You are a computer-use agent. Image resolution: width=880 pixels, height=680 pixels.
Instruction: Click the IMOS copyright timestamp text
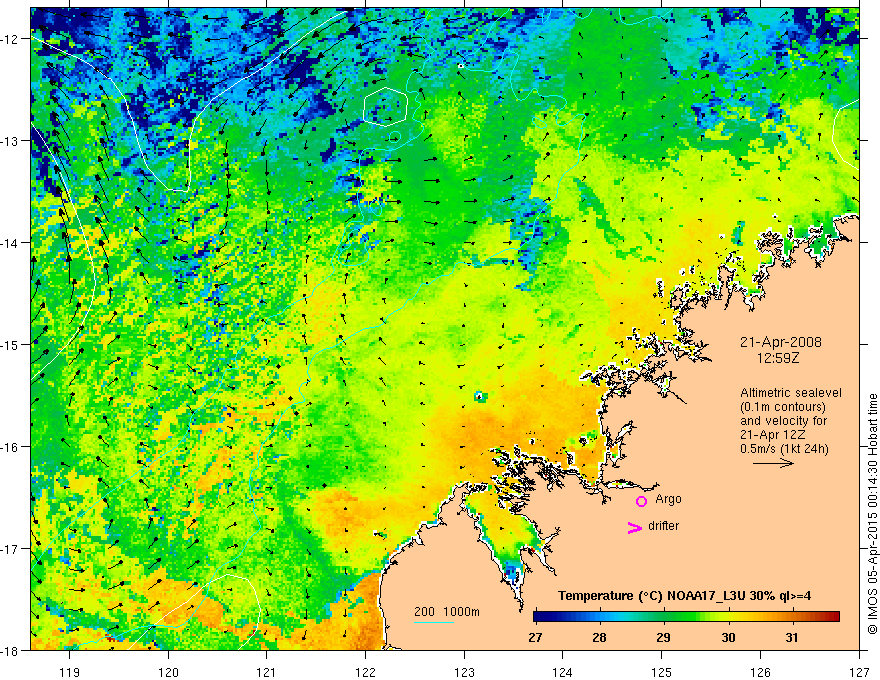coord(872,514)
